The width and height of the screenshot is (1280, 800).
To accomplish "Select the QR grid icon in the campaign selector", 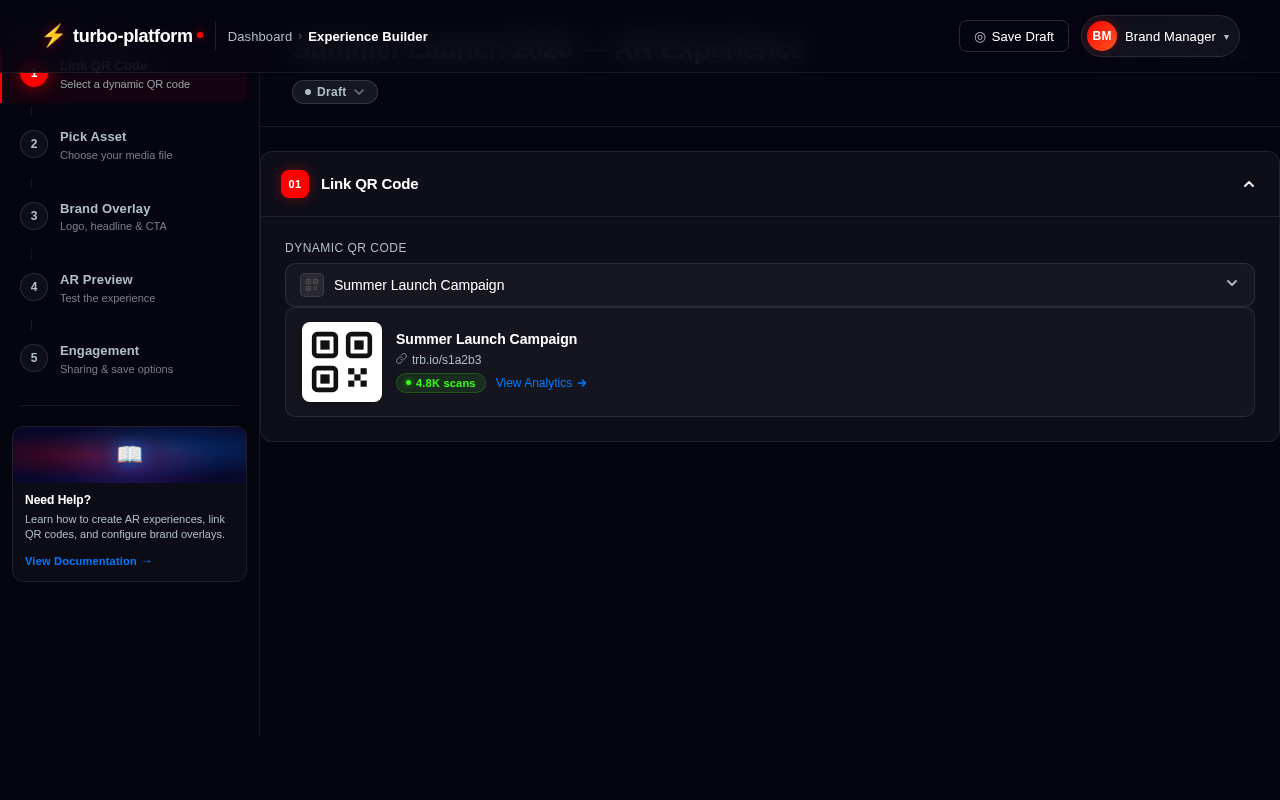I will click(311, 285).
